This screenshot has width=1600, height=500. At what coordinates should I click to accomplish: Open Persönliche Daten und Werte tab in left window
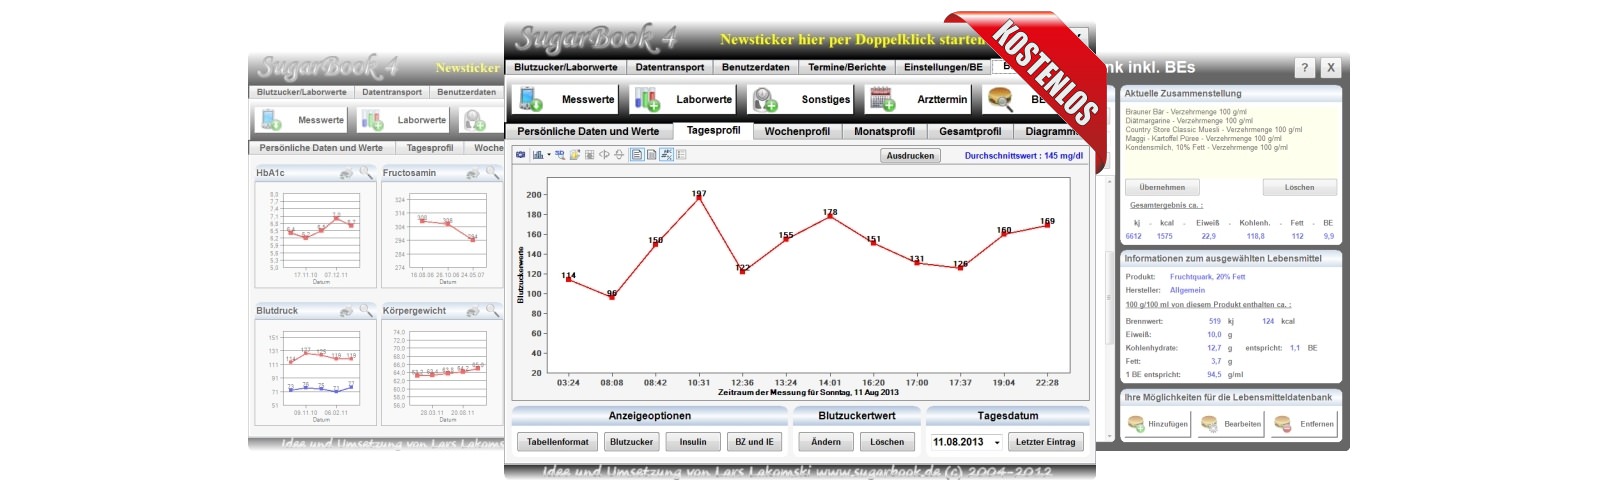point(321,148)
